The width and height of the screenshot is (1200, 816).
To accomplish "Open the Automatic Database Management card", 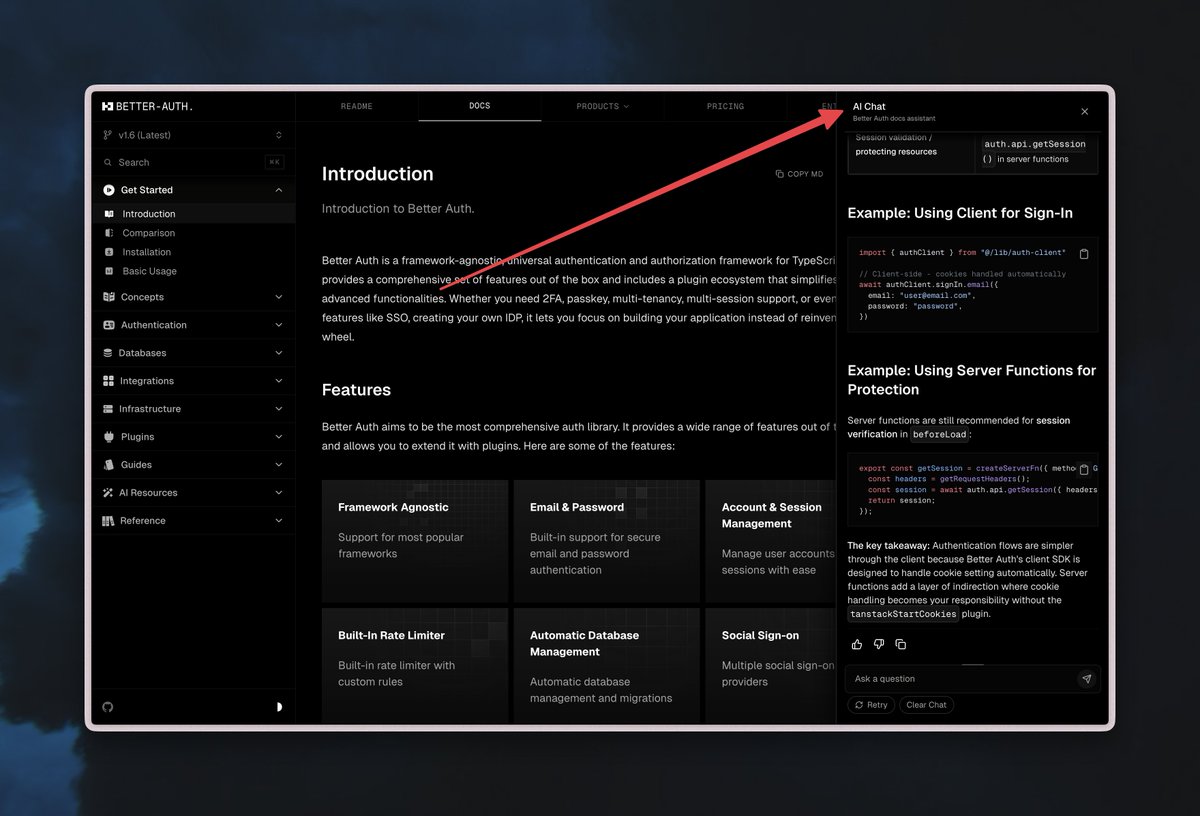I will tap(606, 667).
